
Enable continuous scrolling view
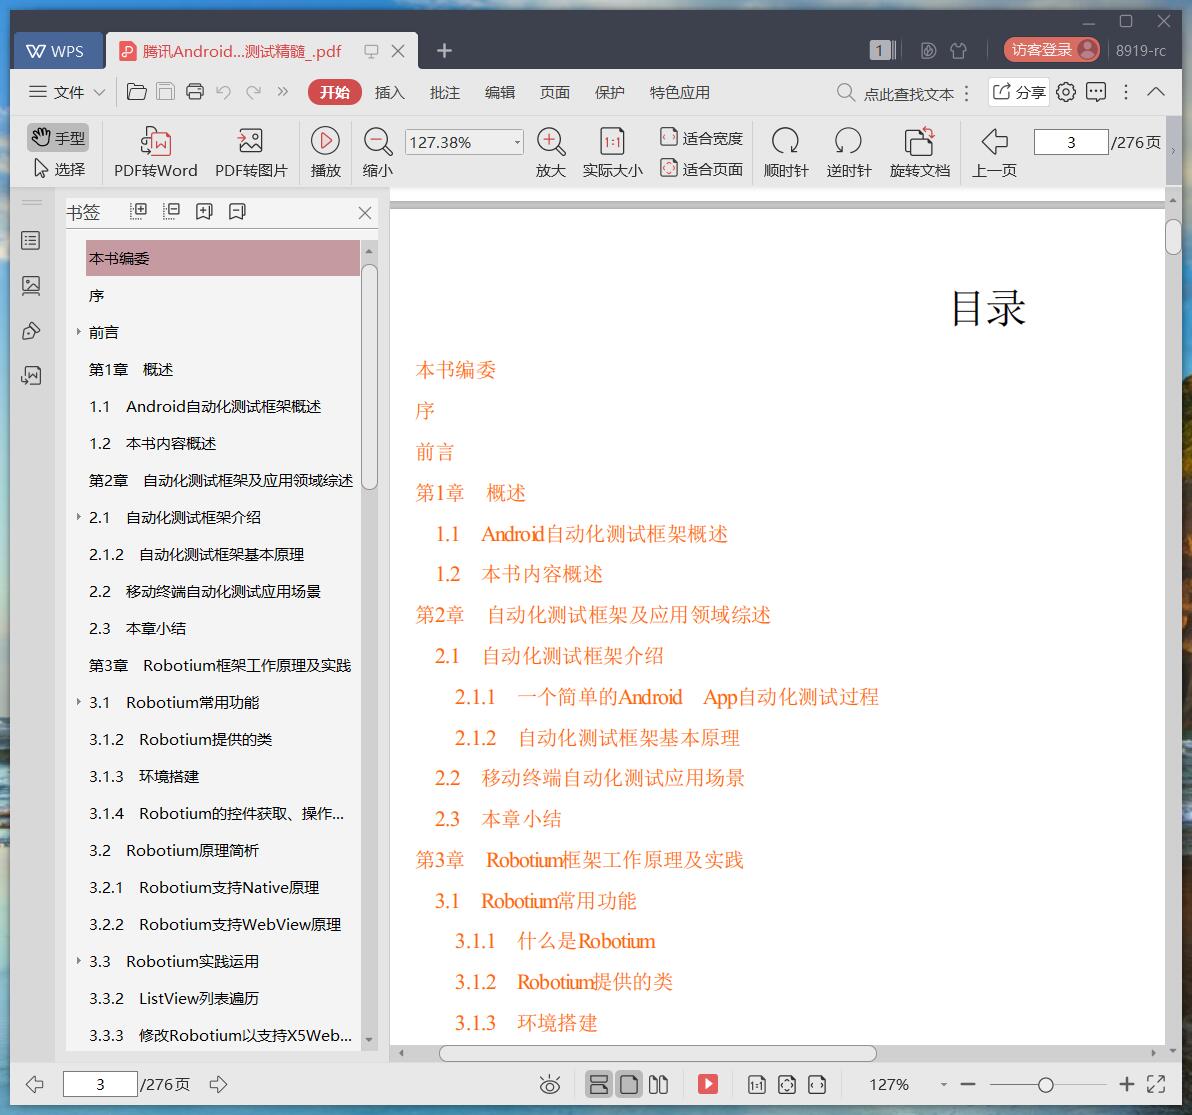[599, 1085]
